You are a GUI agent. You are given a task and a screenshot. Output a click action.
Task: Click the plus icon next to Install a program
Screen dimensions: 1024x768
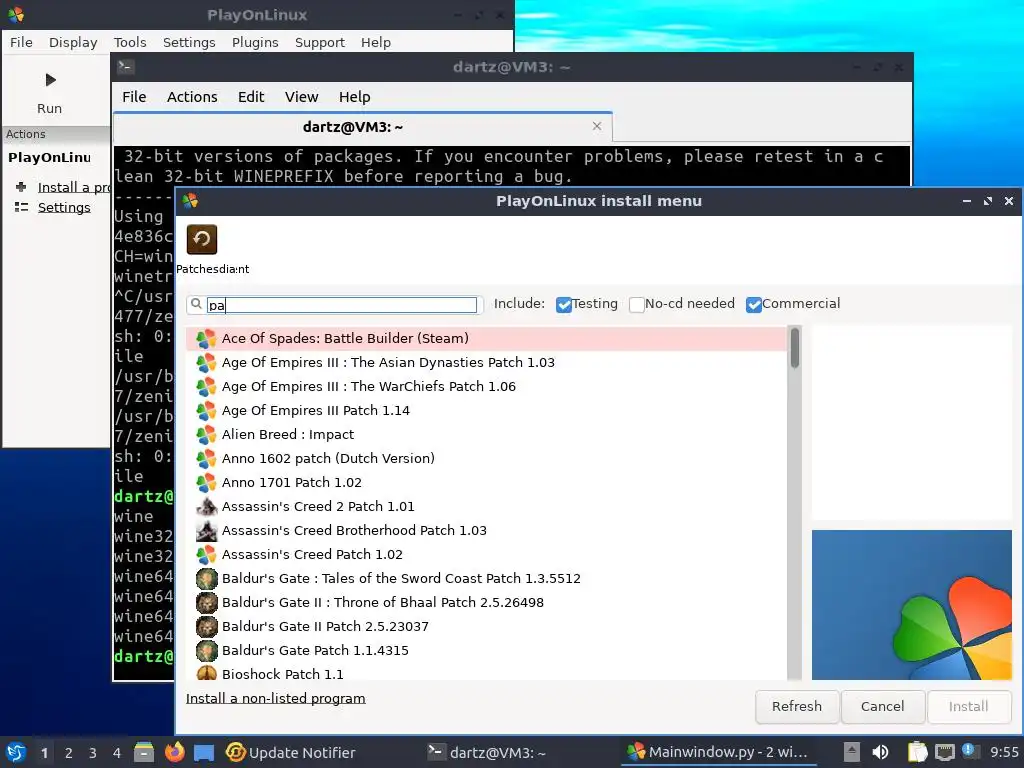coord(21,187)
